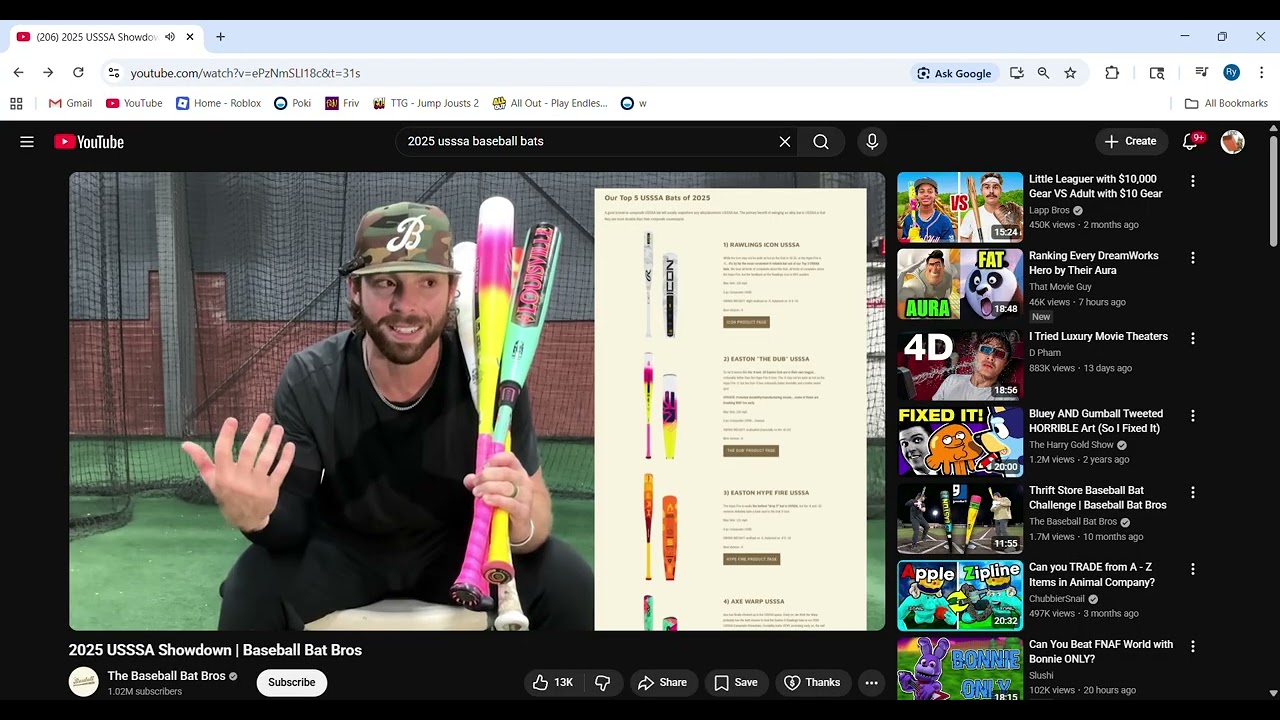Clear the search box with the X
Viewport: 1280px width, 720px height.
(x=785, y=142)
